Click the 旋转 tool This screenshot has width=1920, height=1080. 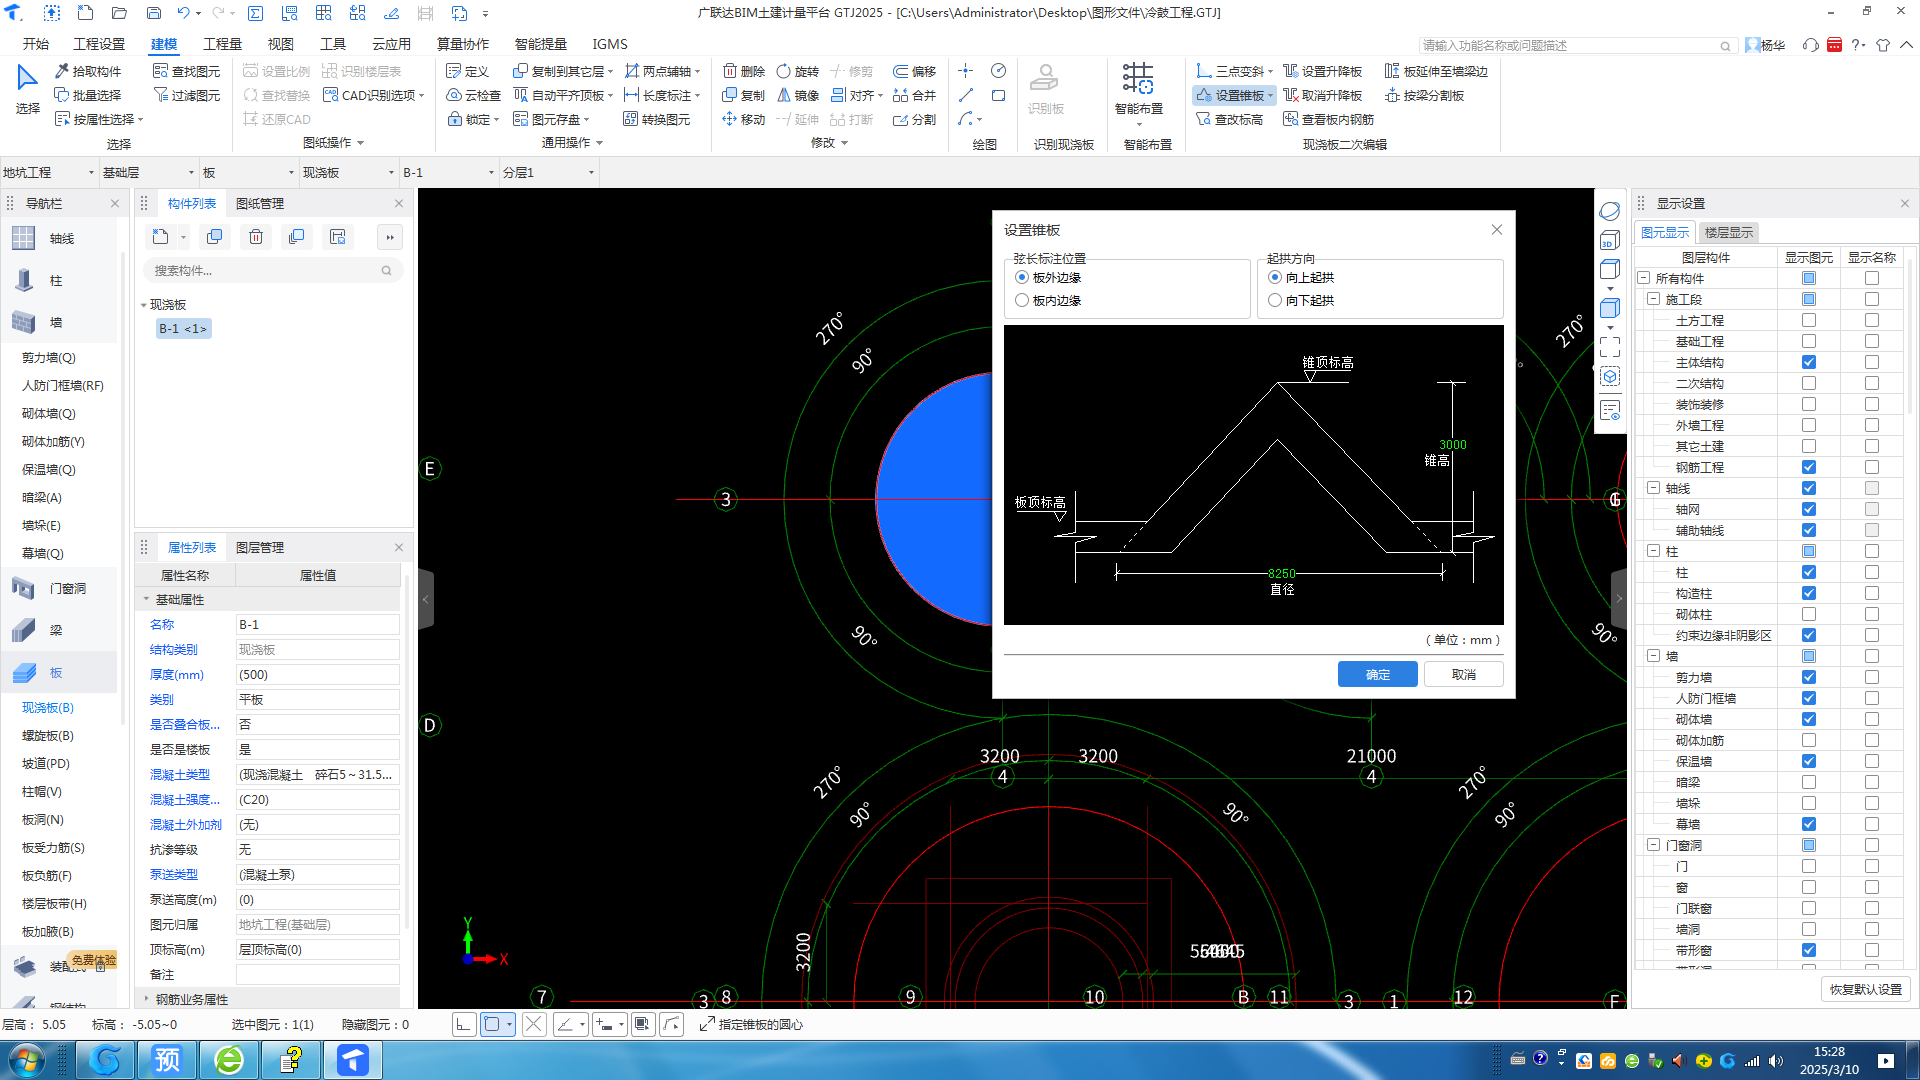point(798,71)
